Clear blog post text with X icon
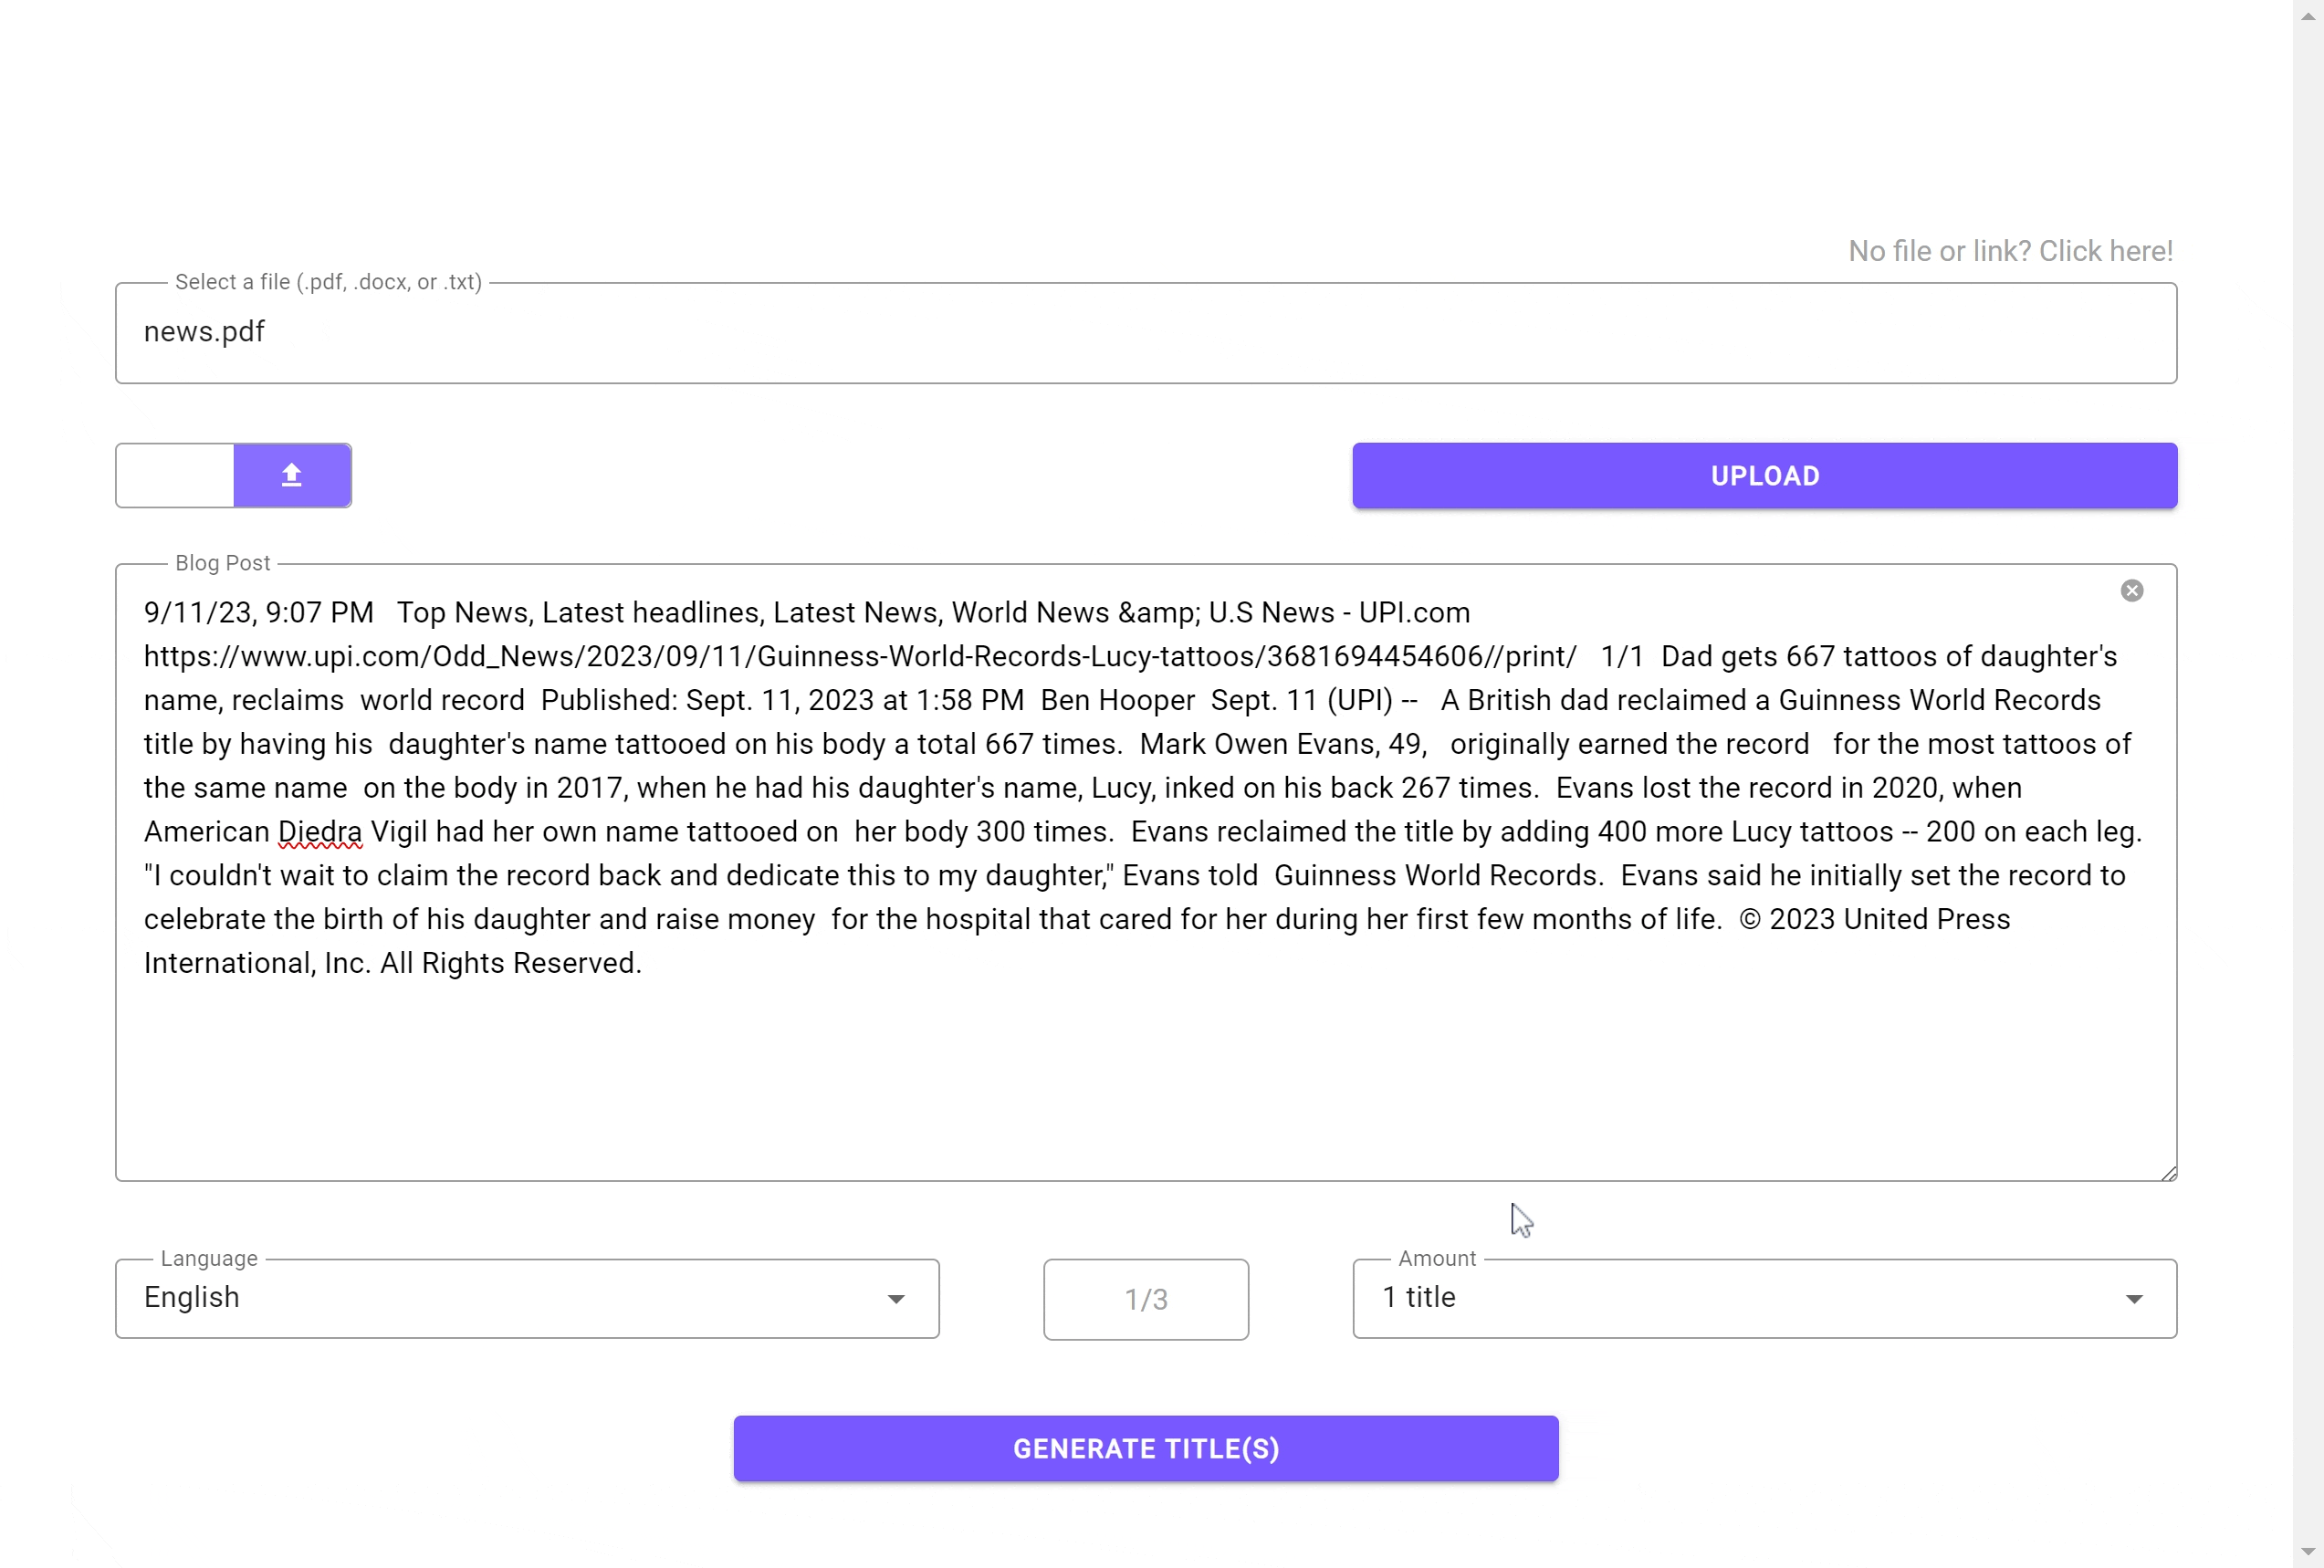This screenshot has height=1568, width=2324. 2131,591
